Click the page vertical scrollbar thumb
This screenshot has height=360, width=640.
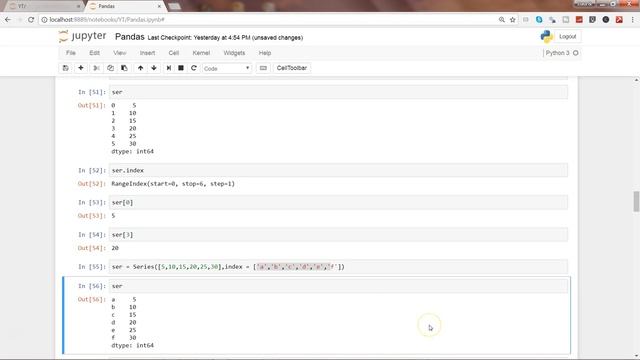[x=636, y=202]
